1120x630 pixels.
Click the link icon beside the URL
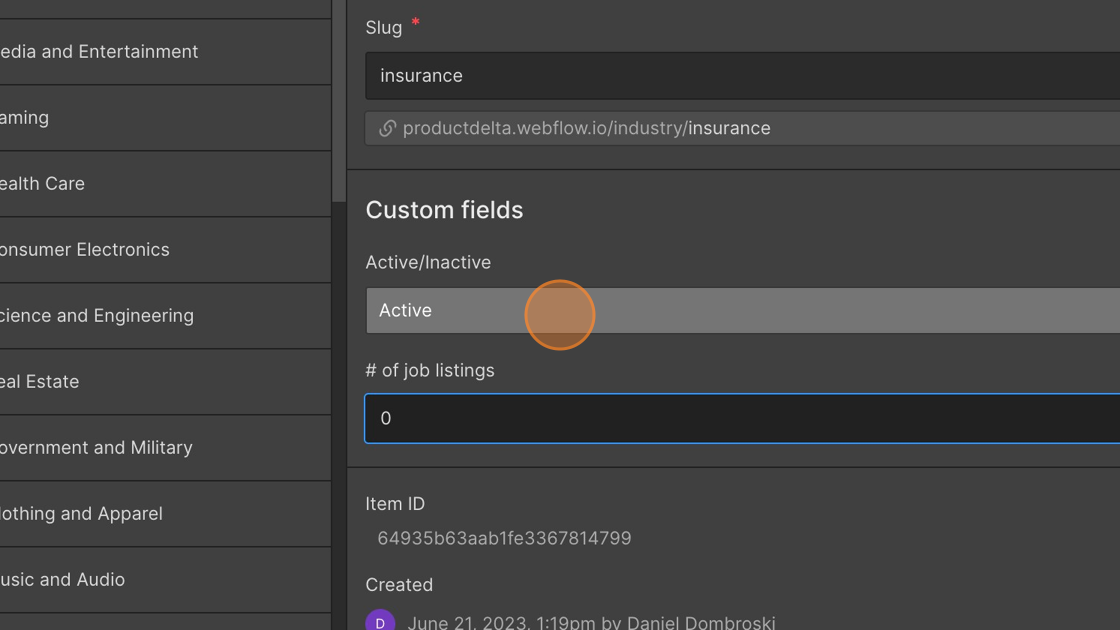pyautogui.click(x=387, y=129)
